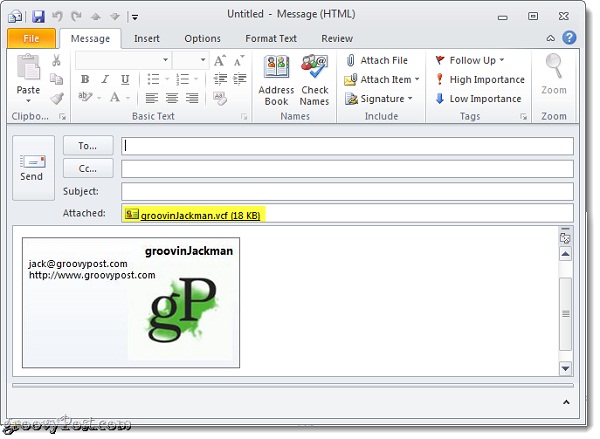600x439 pixels.
Task: Minimize the ribbon with caret icon
Action: [x=551, y=38]
